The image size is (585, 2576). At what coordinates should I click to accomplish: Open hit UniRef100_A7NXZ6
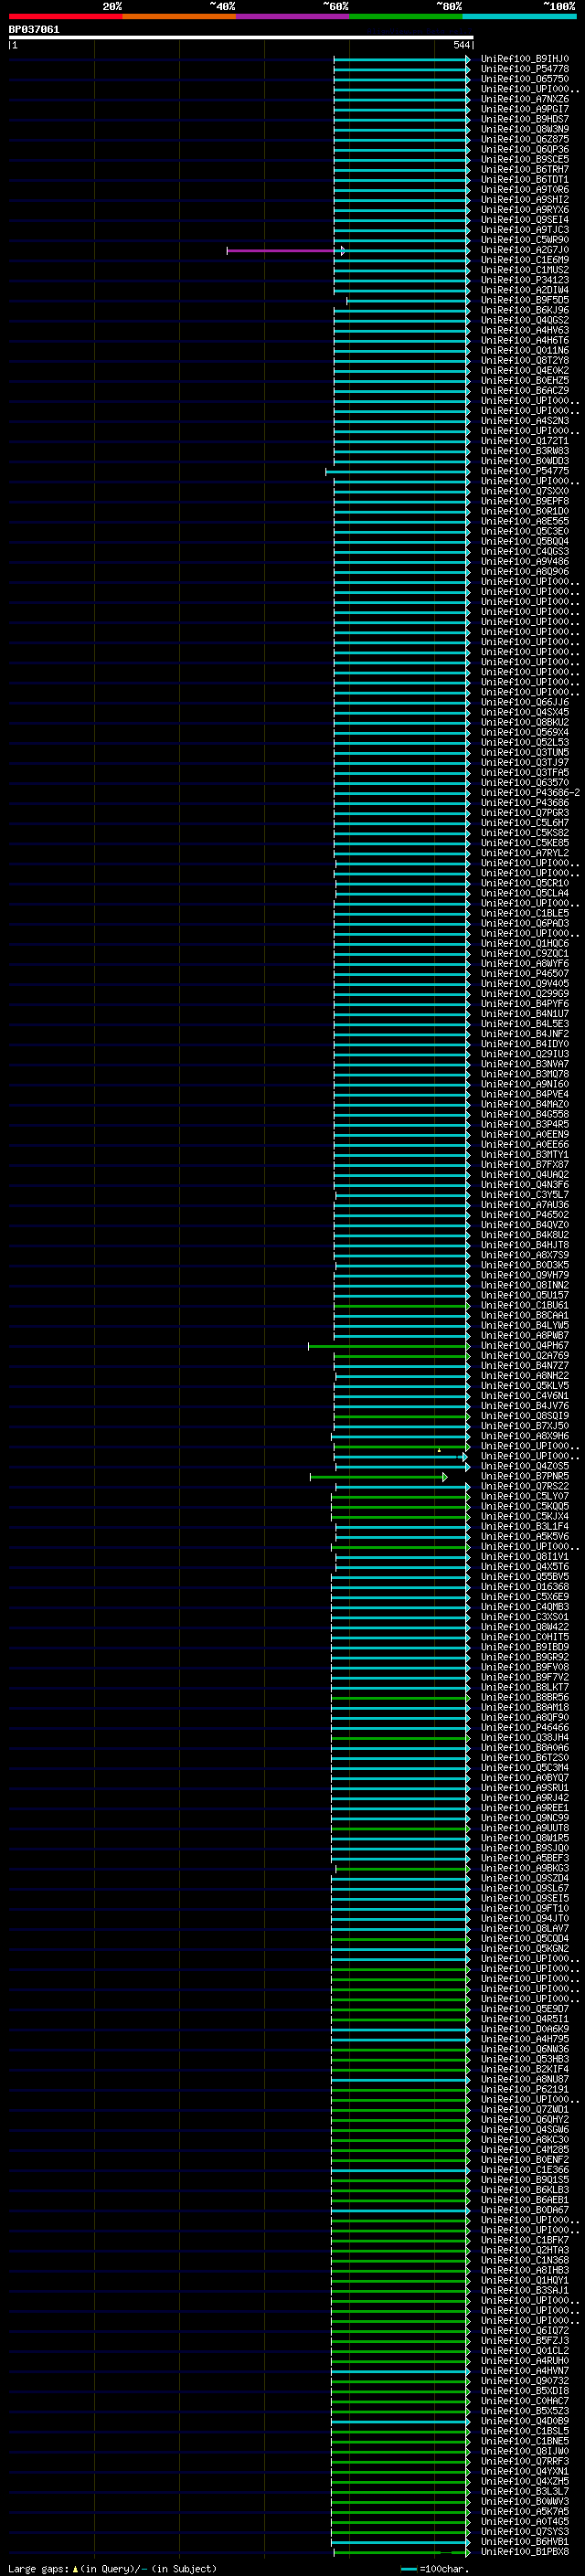point(524,99)
